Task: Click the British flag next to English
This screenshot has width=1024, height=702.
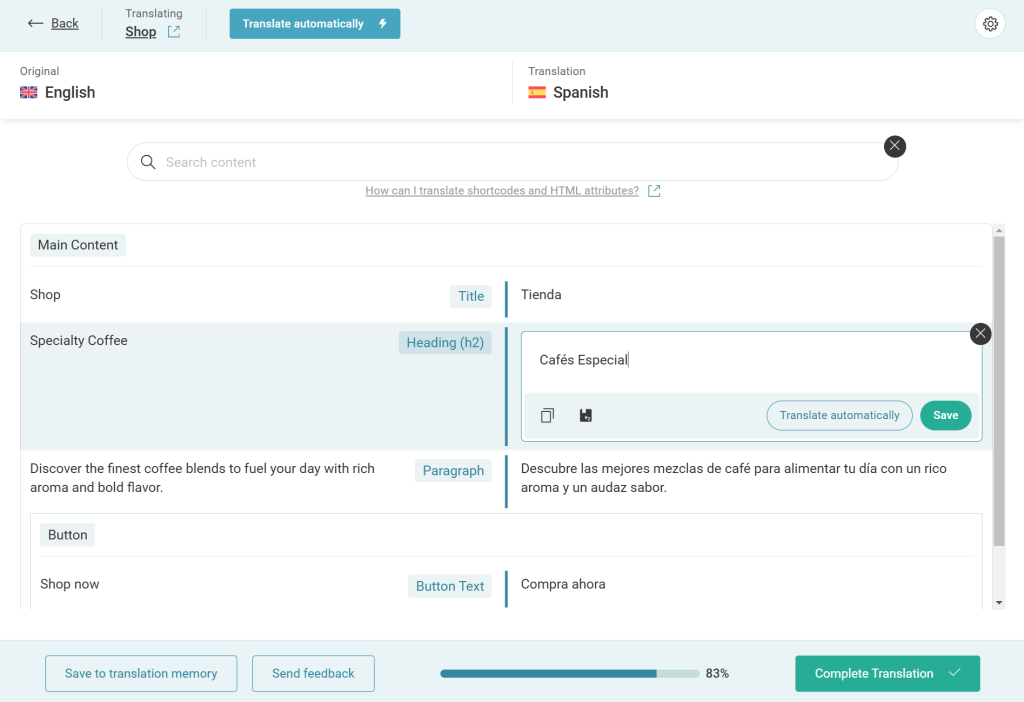Action: tap(27, 91)
